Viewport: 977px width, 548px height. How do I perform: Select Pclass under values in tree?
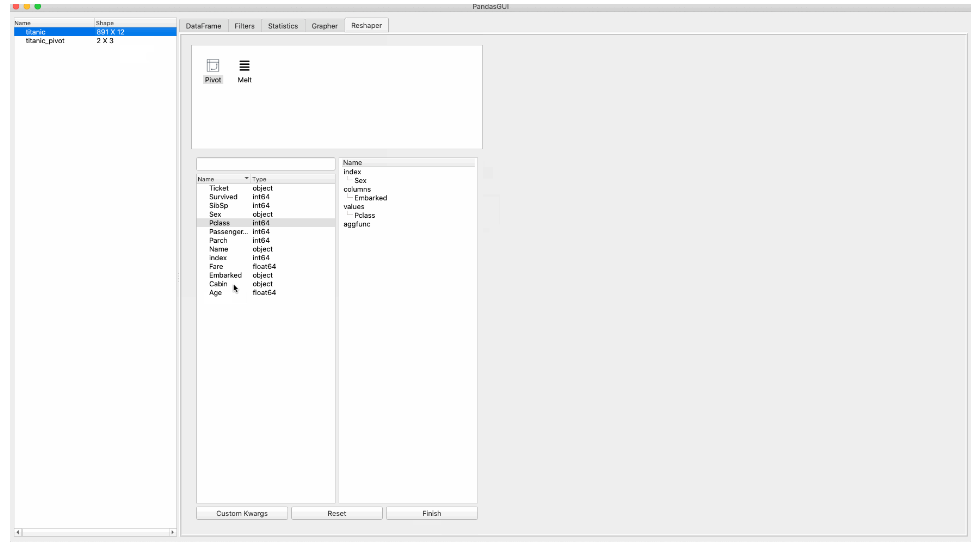365,216
